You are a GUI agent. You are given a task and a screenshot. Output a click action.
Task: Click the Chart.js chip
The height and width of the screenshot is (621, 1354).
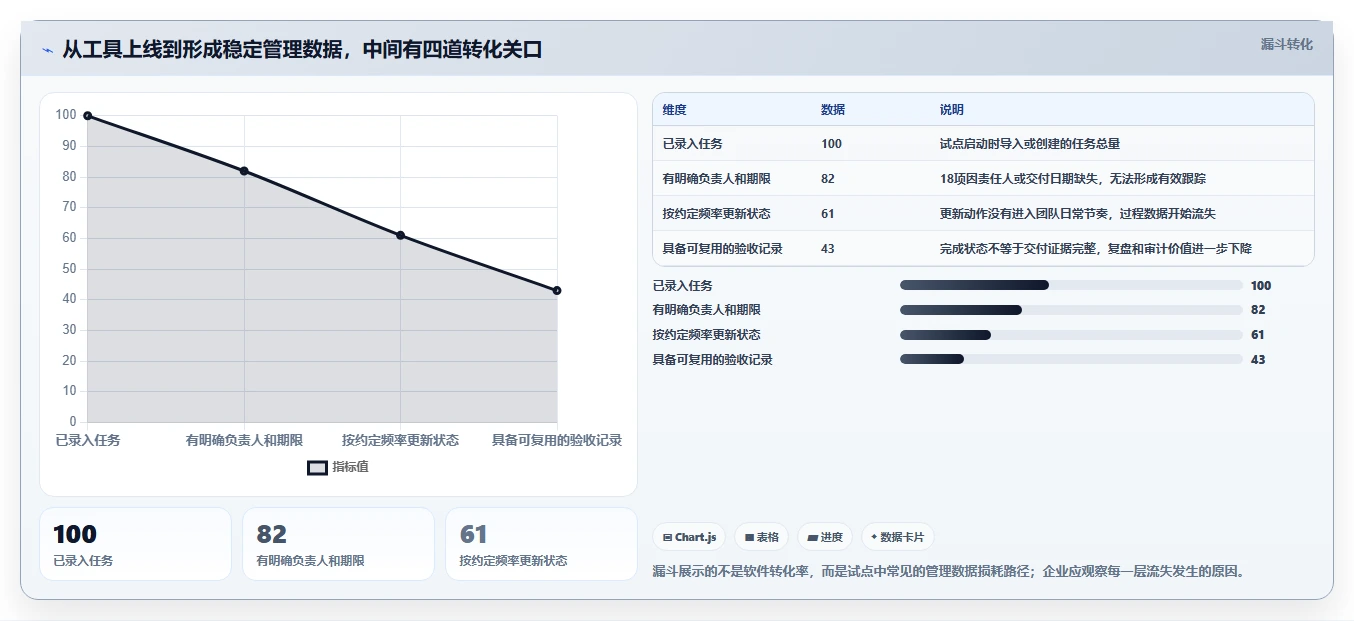click(689, 537)
